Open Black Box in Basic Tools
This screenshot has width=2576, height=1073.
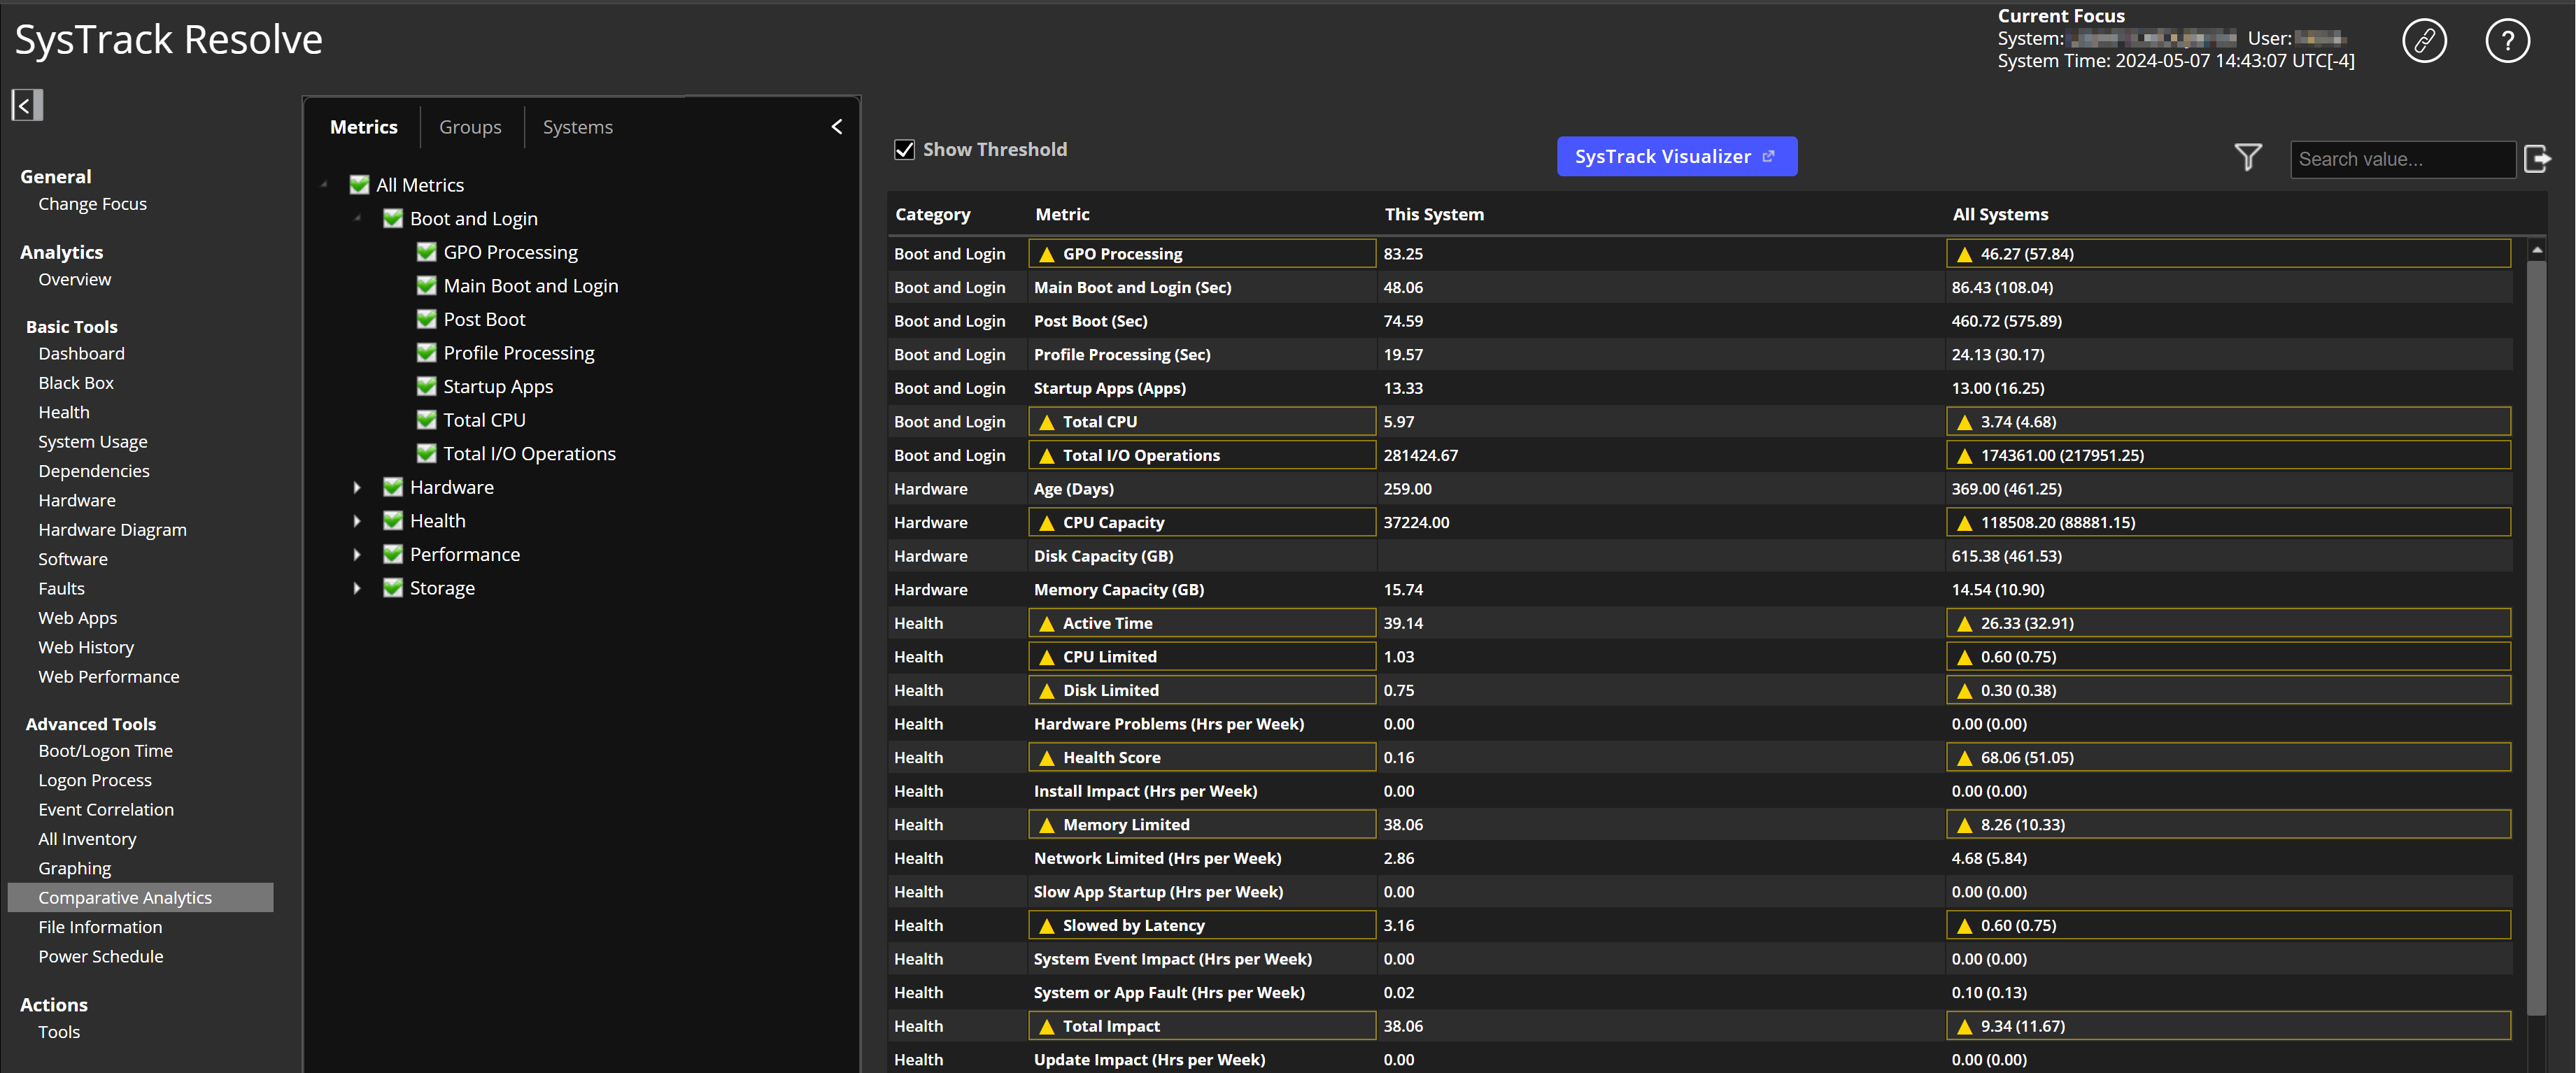tap(76, 383)
